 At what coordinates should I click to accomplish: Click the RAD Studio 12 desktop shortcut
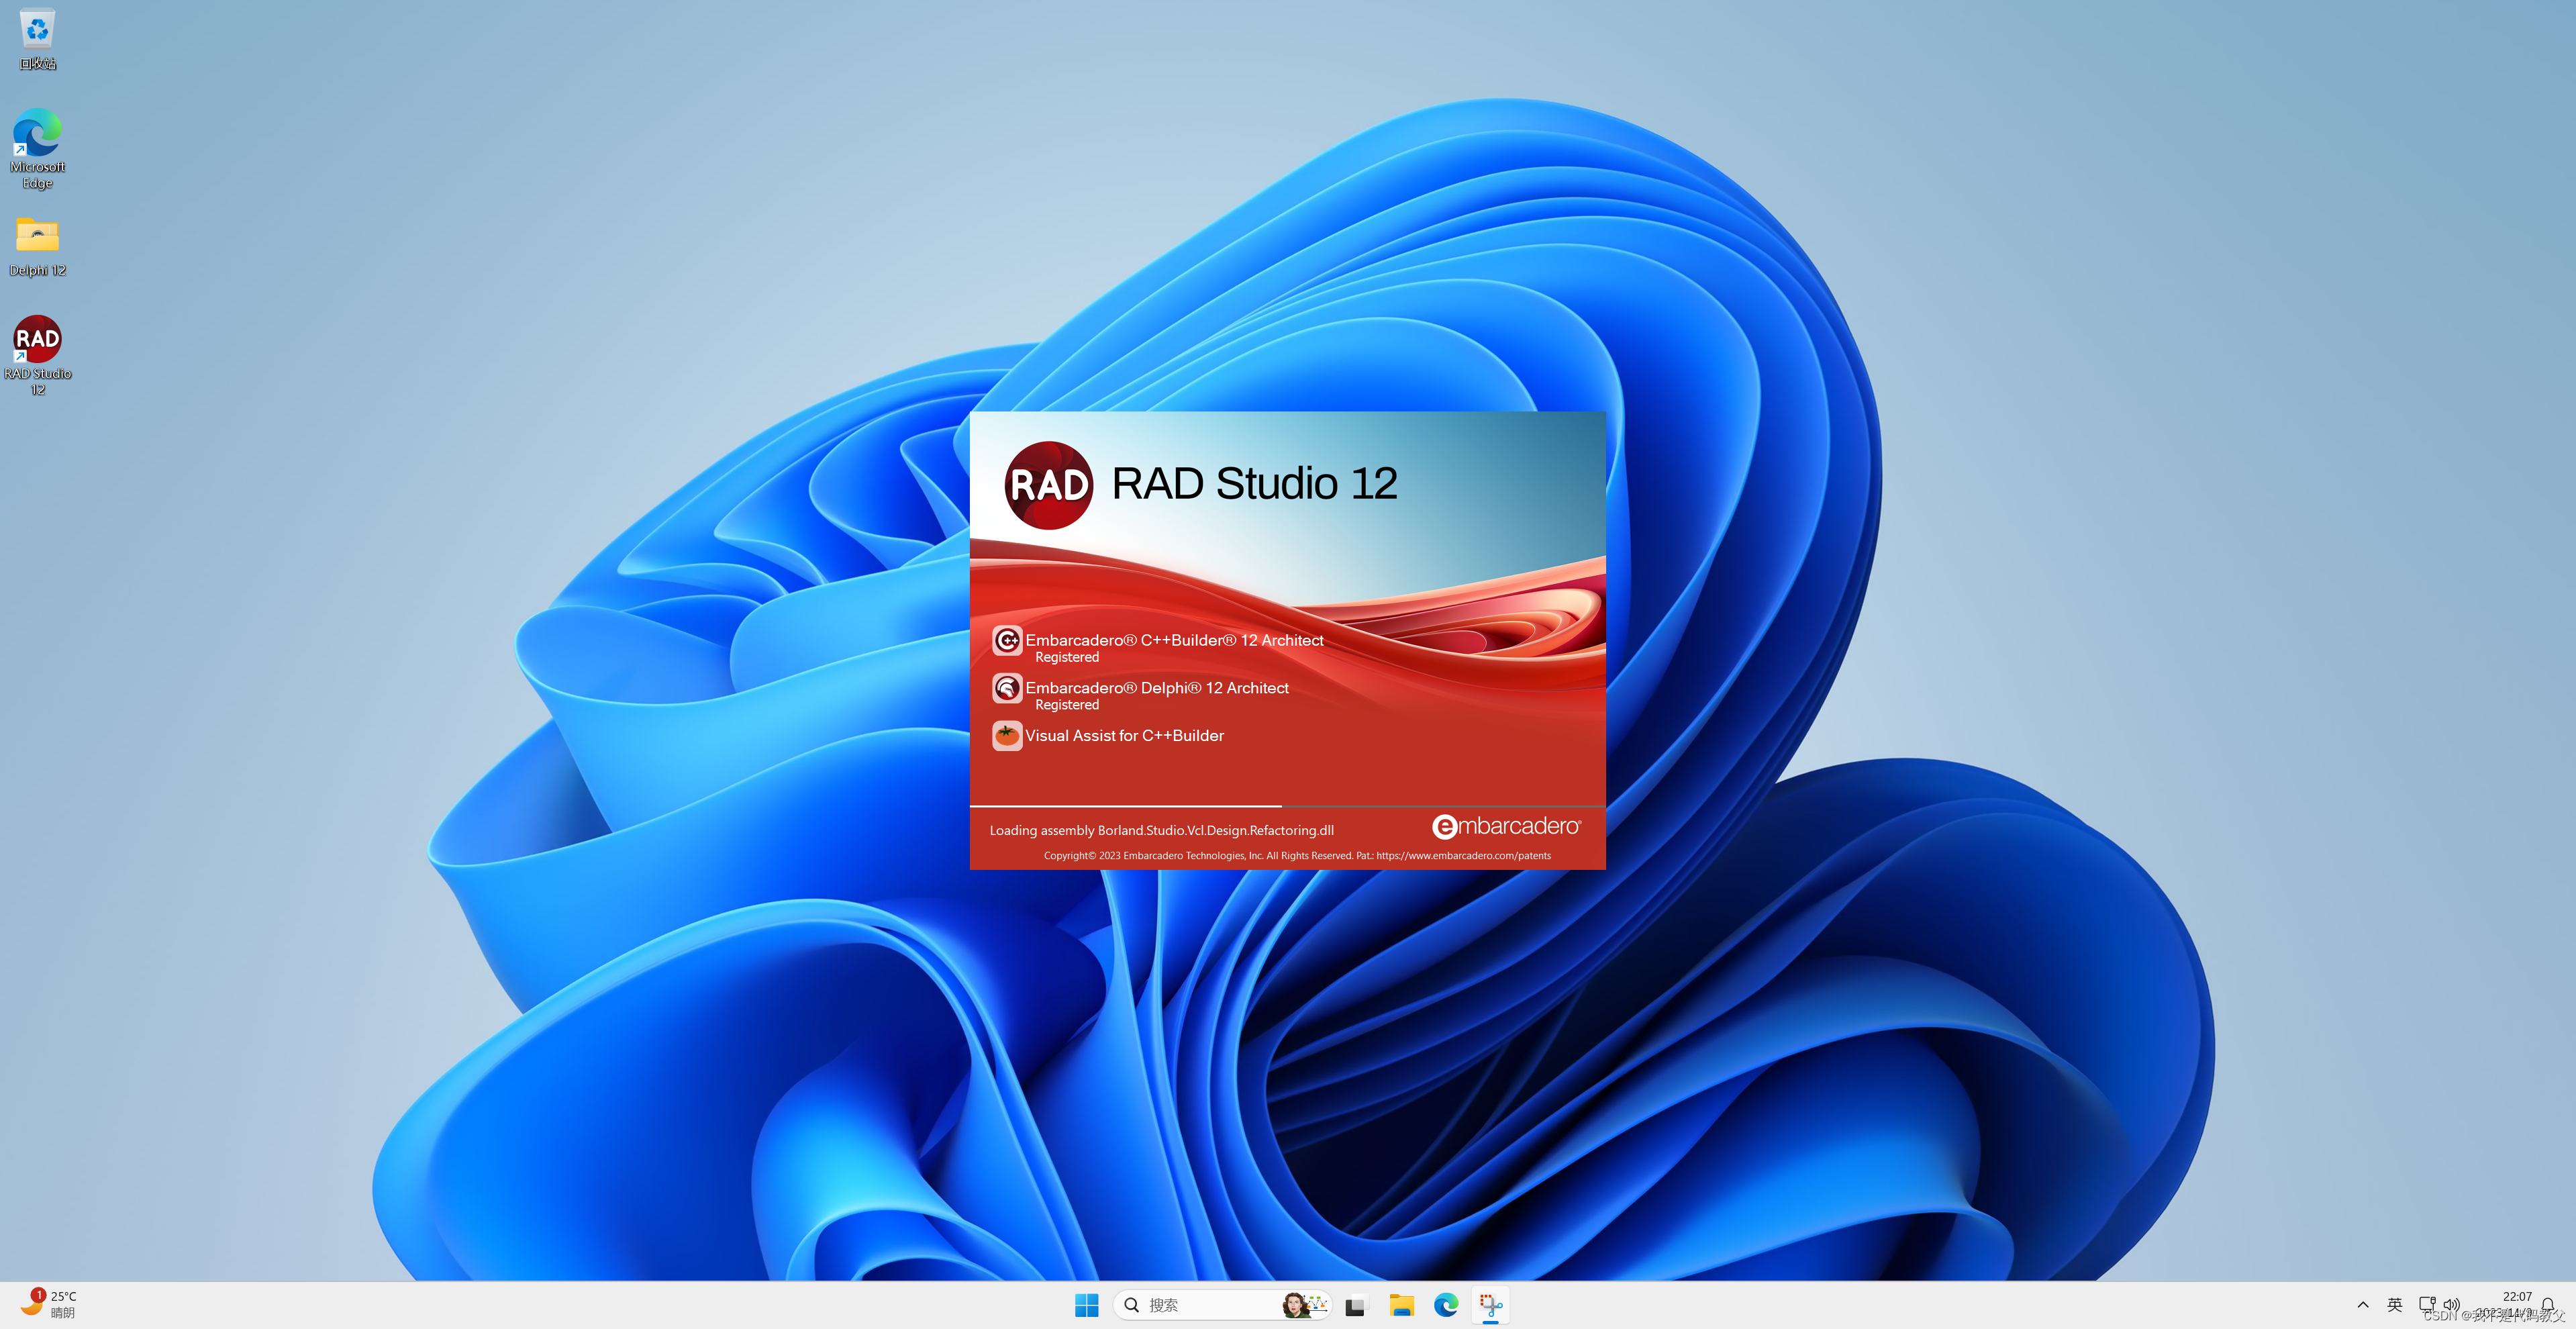pos(37,340)
